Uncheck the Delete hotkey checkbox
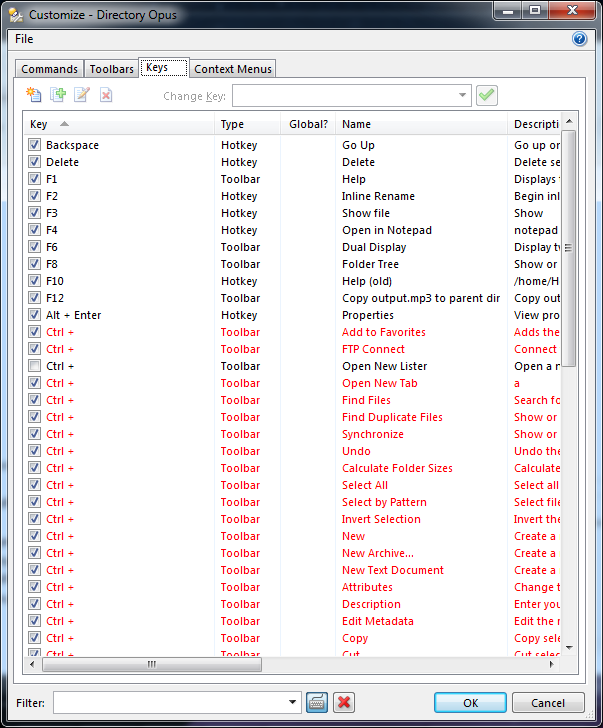Screen dimensions: 603x728 tap(34, 162)
